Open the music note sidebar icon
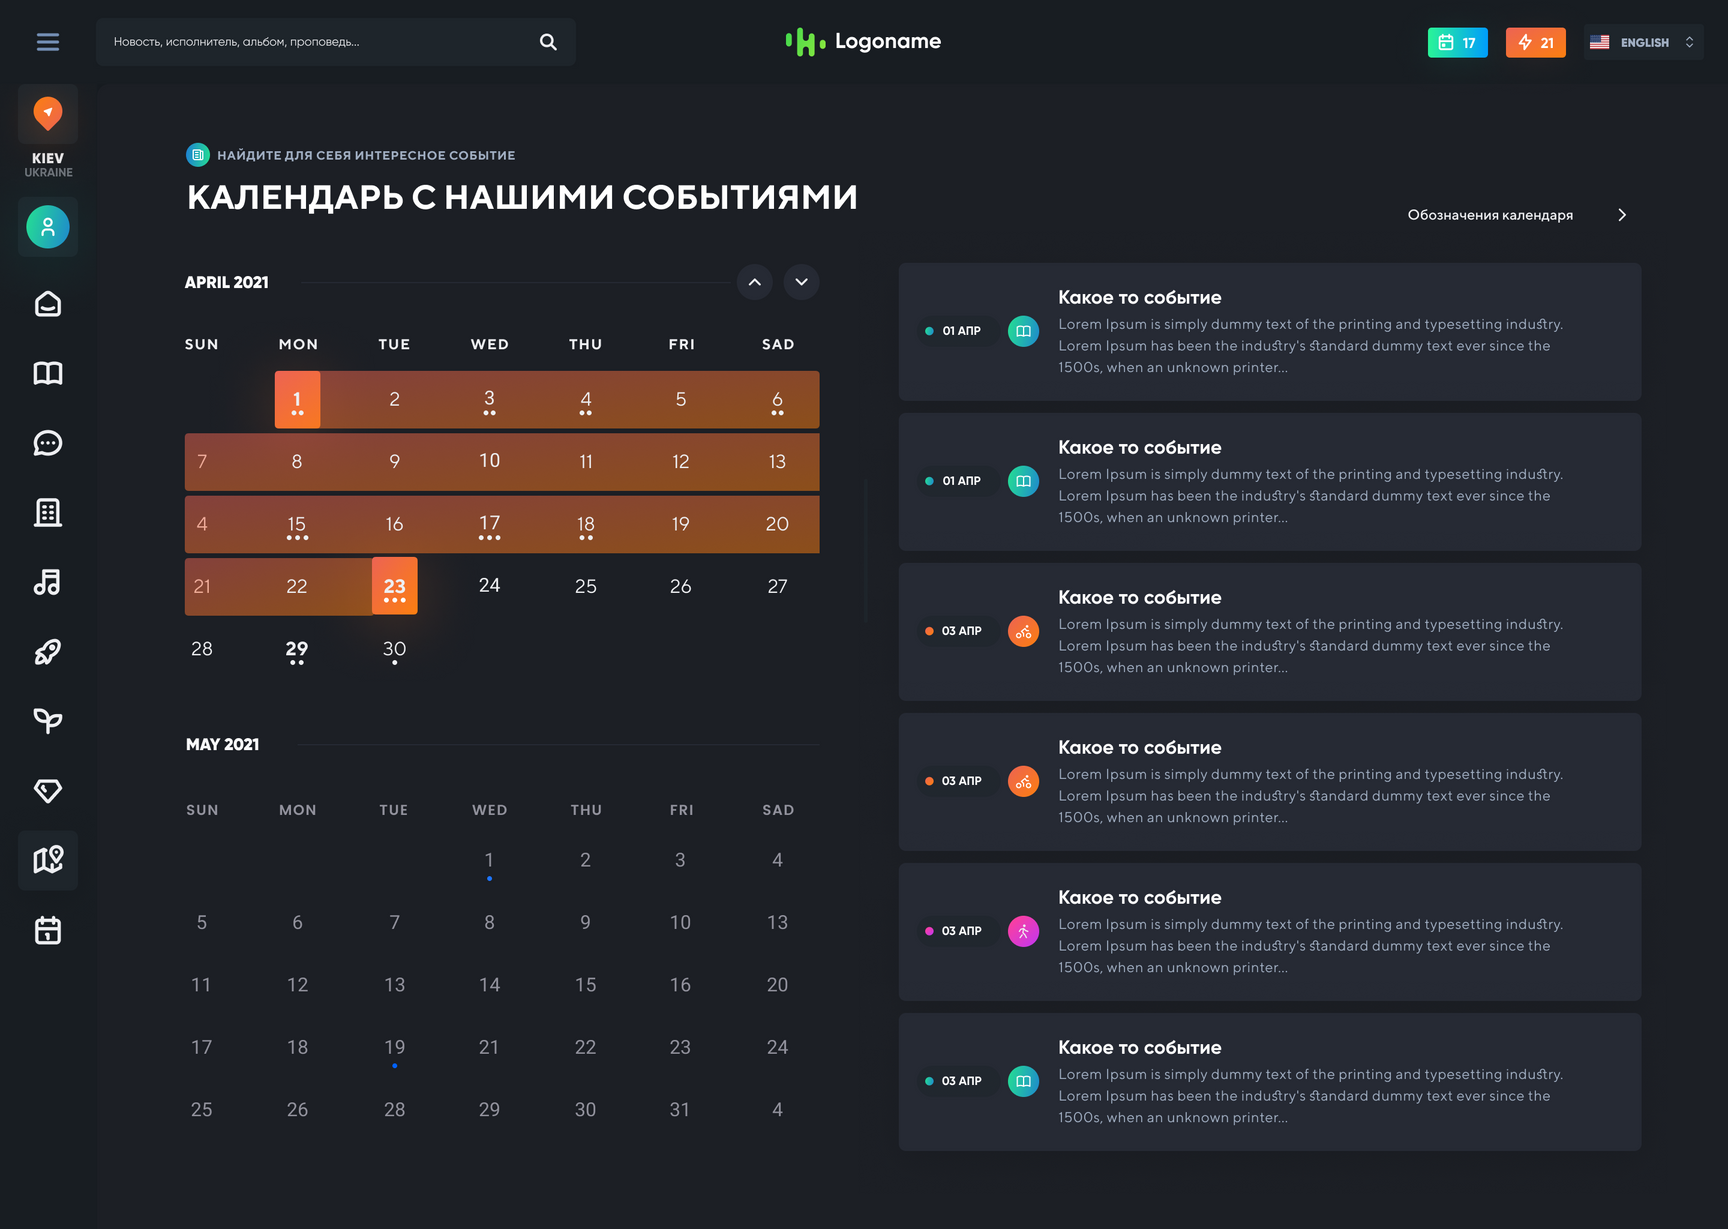This screenshot has width=1728, height=1229. click(x=48, y=582)
